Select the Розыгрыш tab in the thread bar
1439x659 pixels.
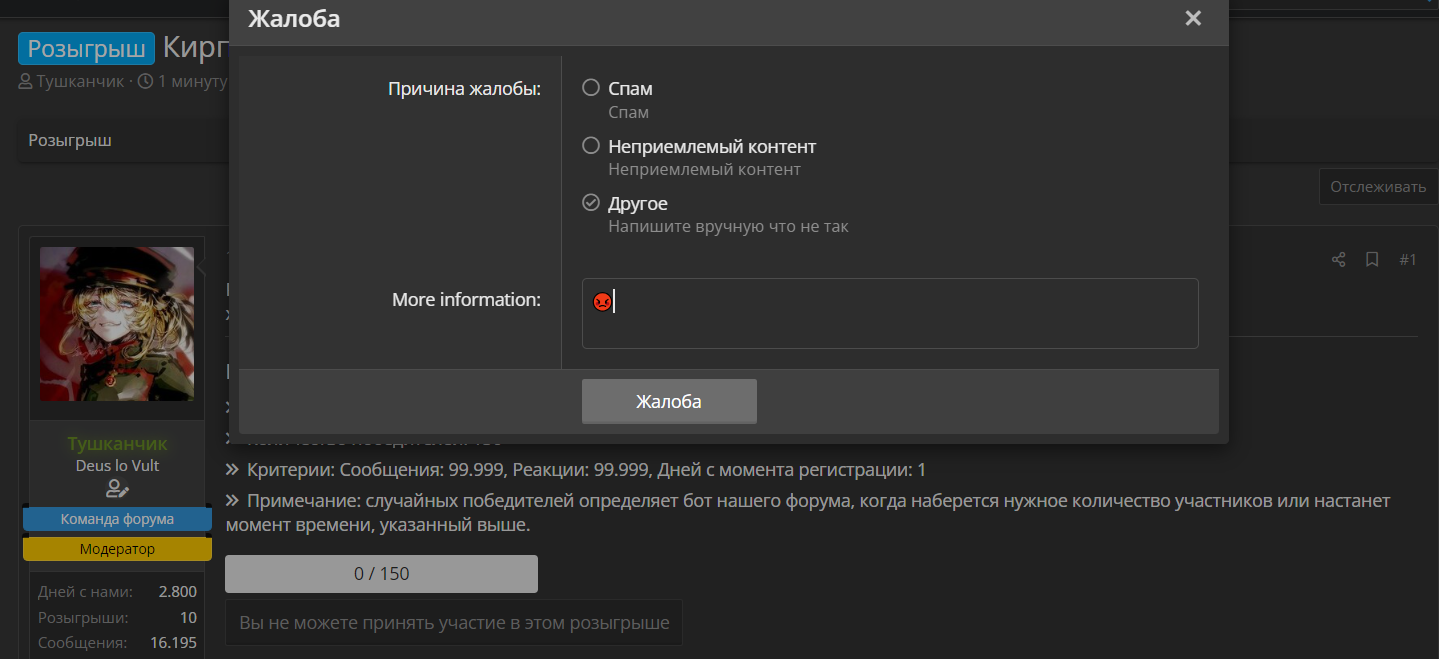pyautogui.click(x=70, y=140)
